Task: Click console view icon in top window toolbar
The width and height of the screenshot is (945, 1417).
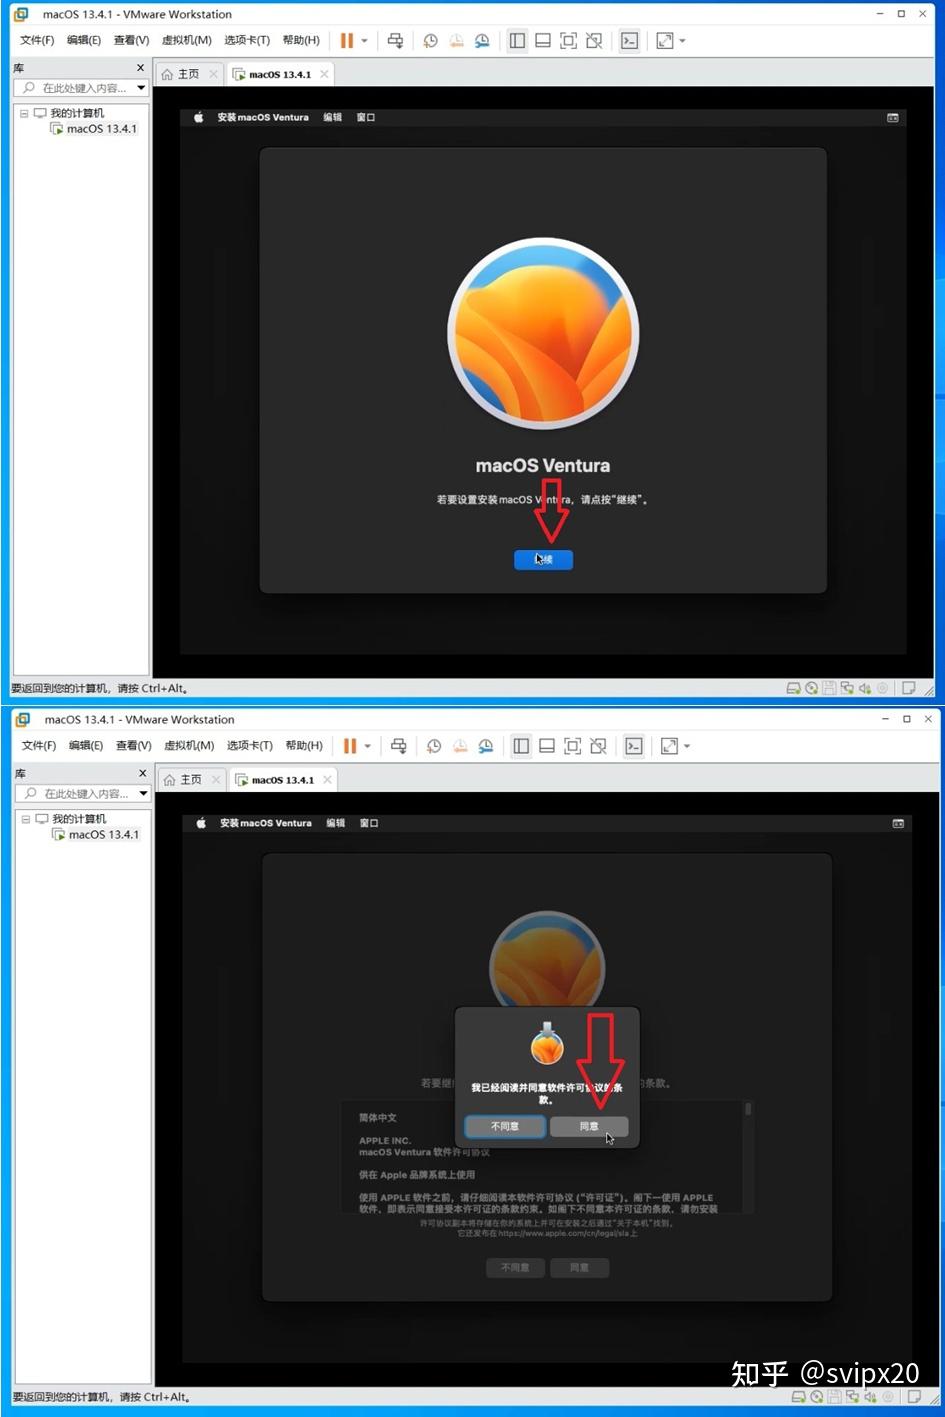Action: click(630, 41)
